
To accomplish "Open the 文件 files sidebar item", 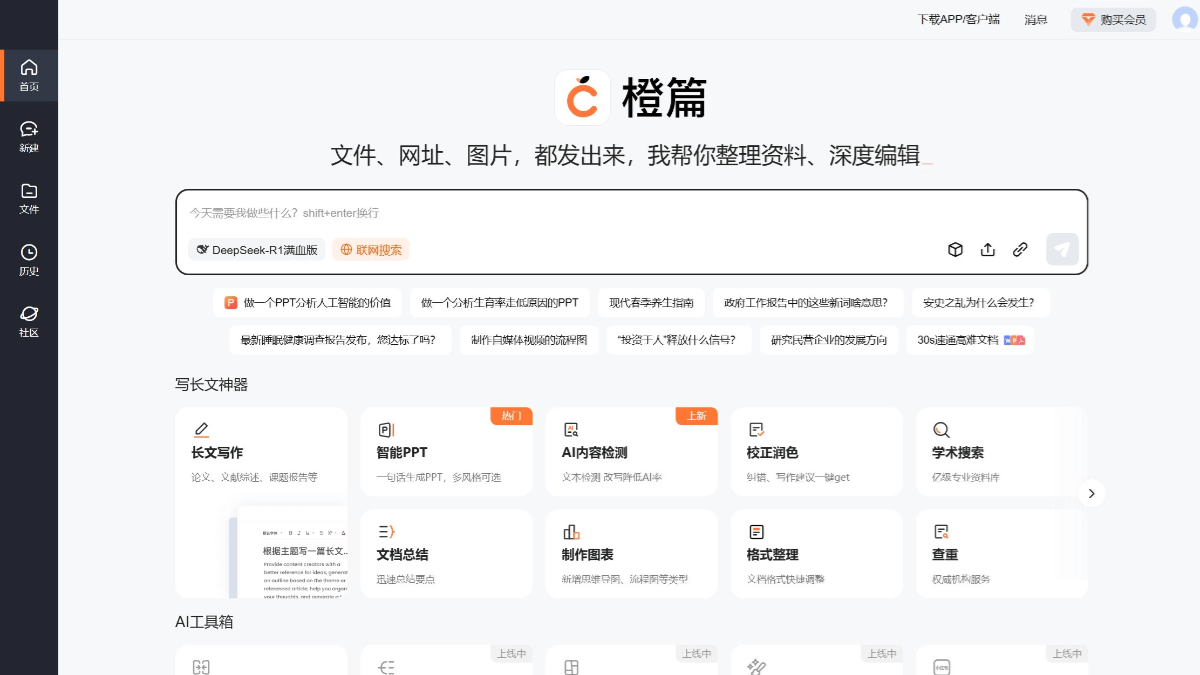I will click(29, 199).
